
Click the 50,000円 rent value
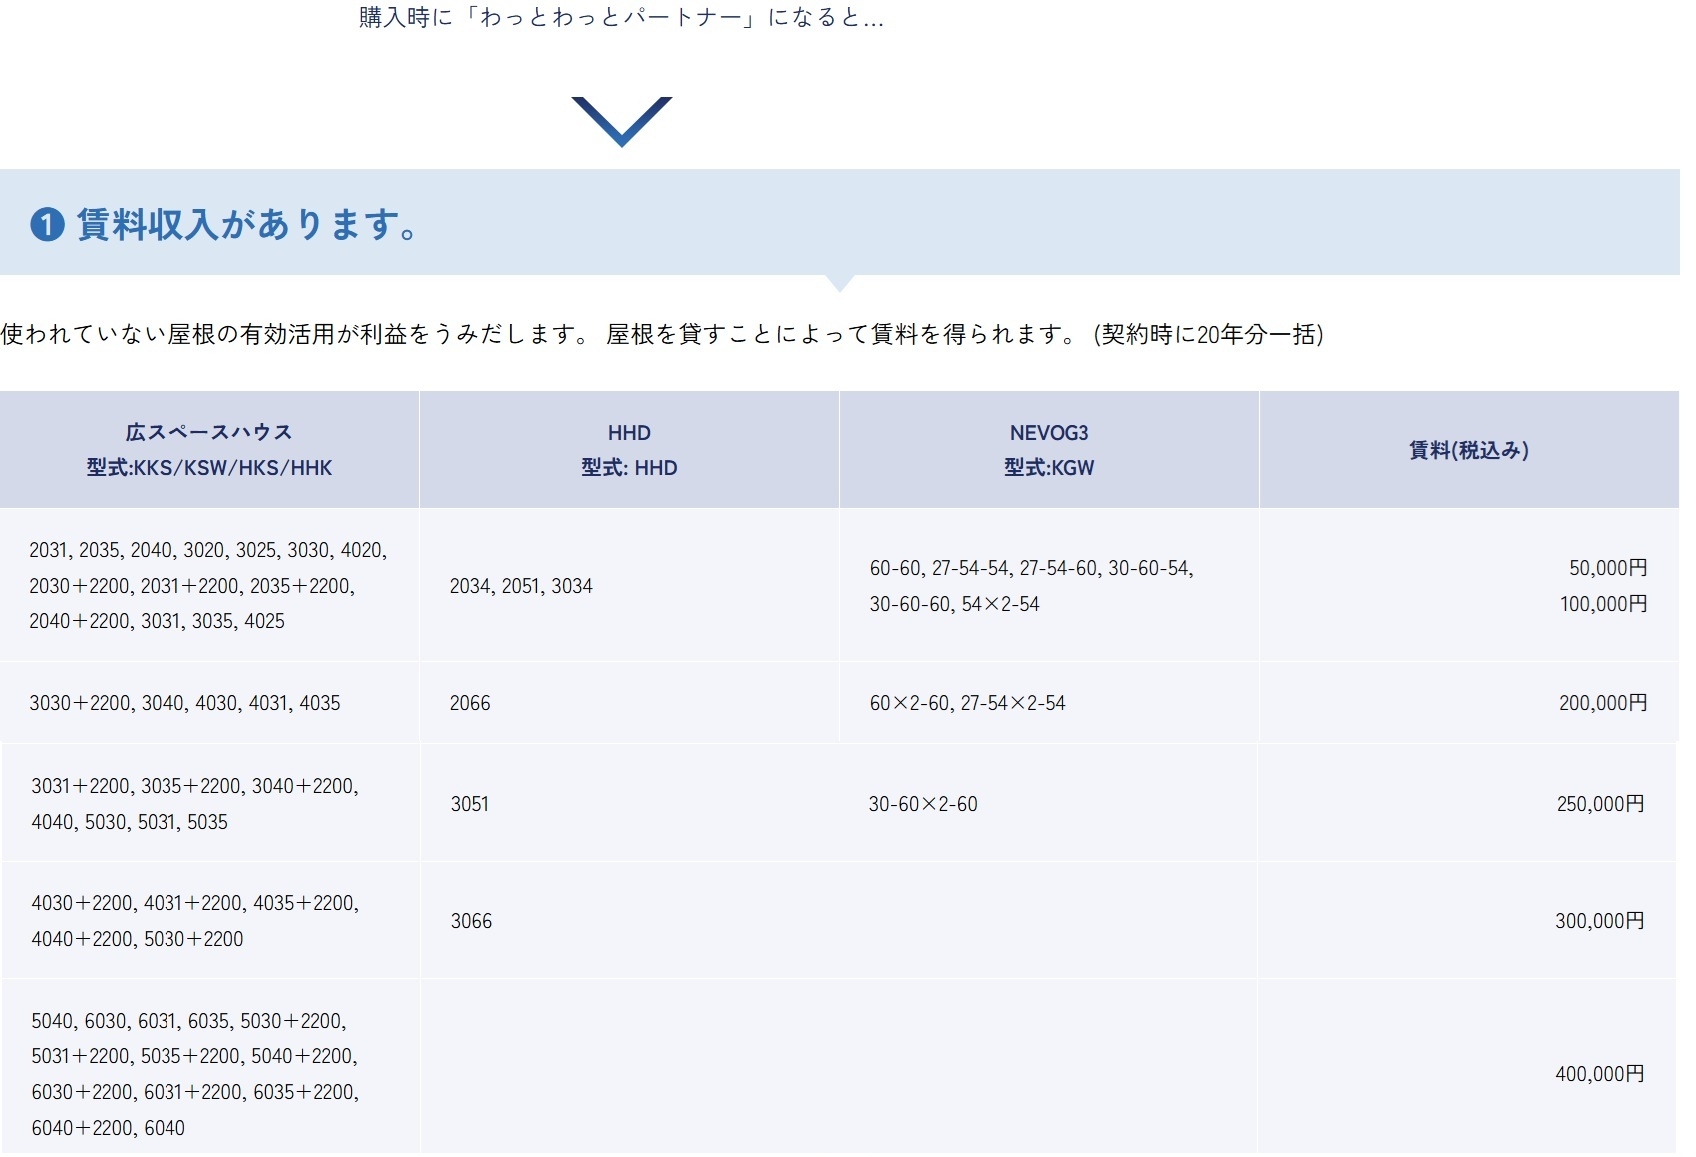(x=1607, y=568)
